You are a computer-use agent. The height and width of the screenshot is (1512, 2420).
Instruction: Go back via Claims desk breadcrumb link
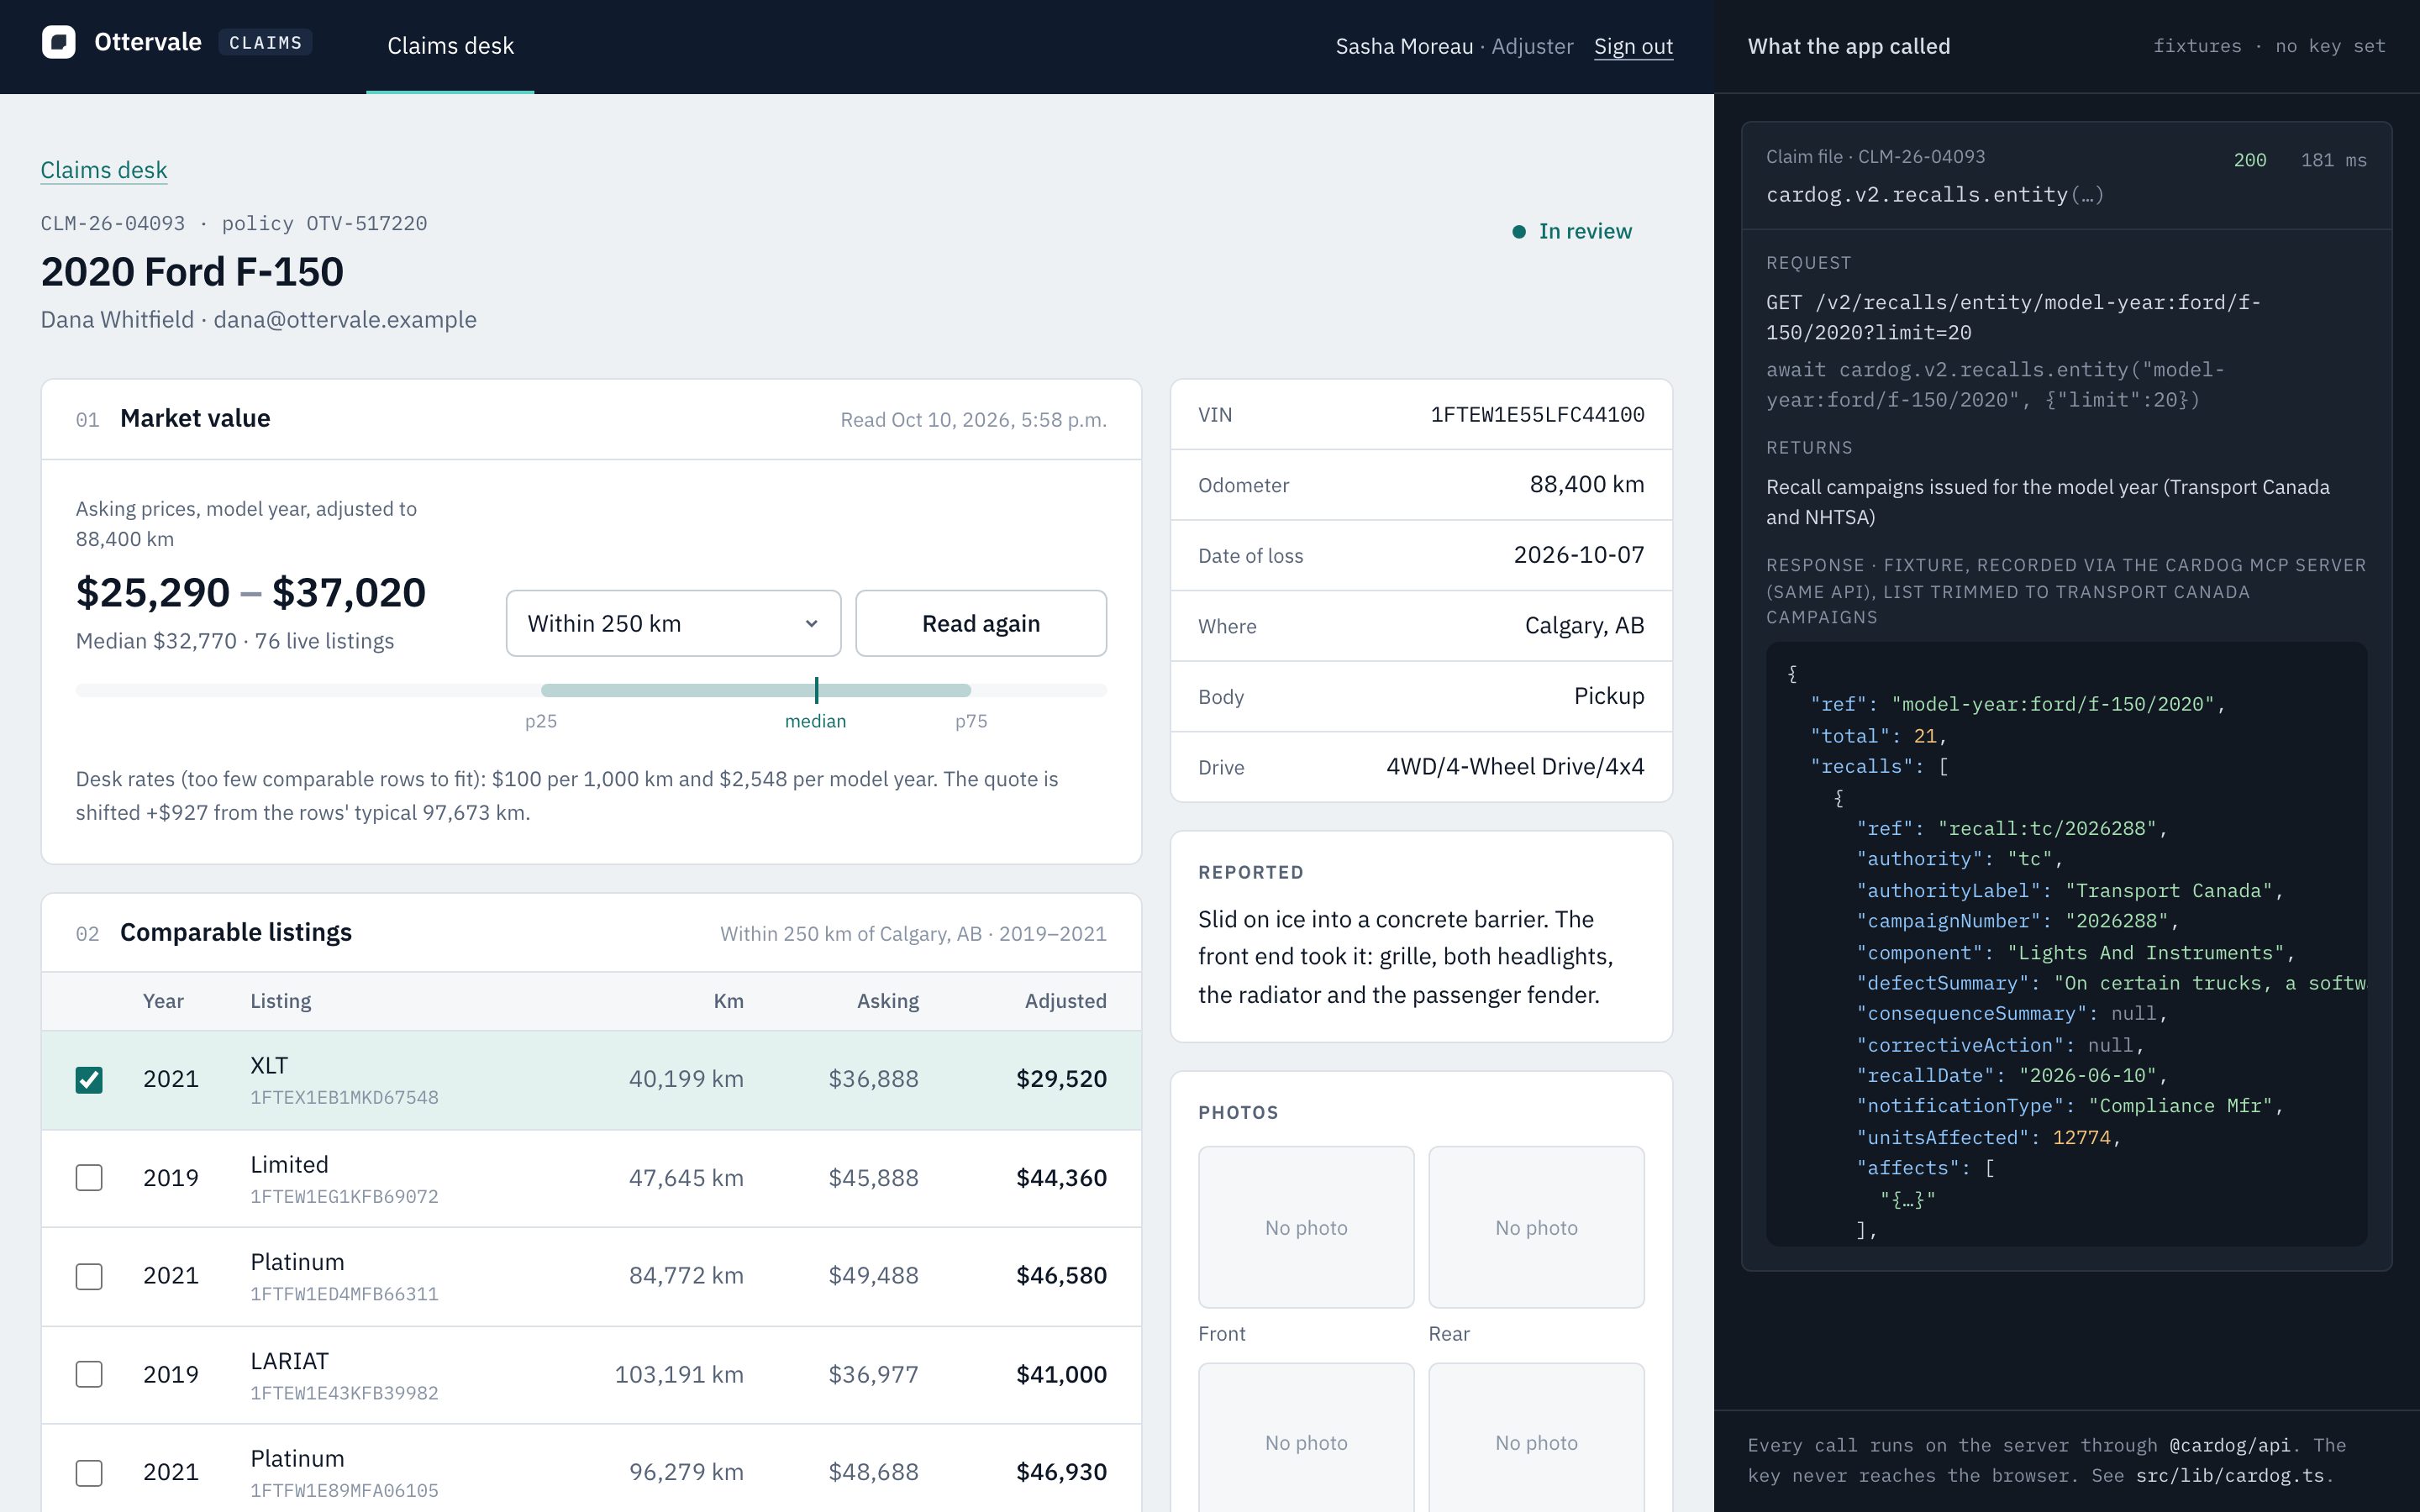(x=104, y=170)
